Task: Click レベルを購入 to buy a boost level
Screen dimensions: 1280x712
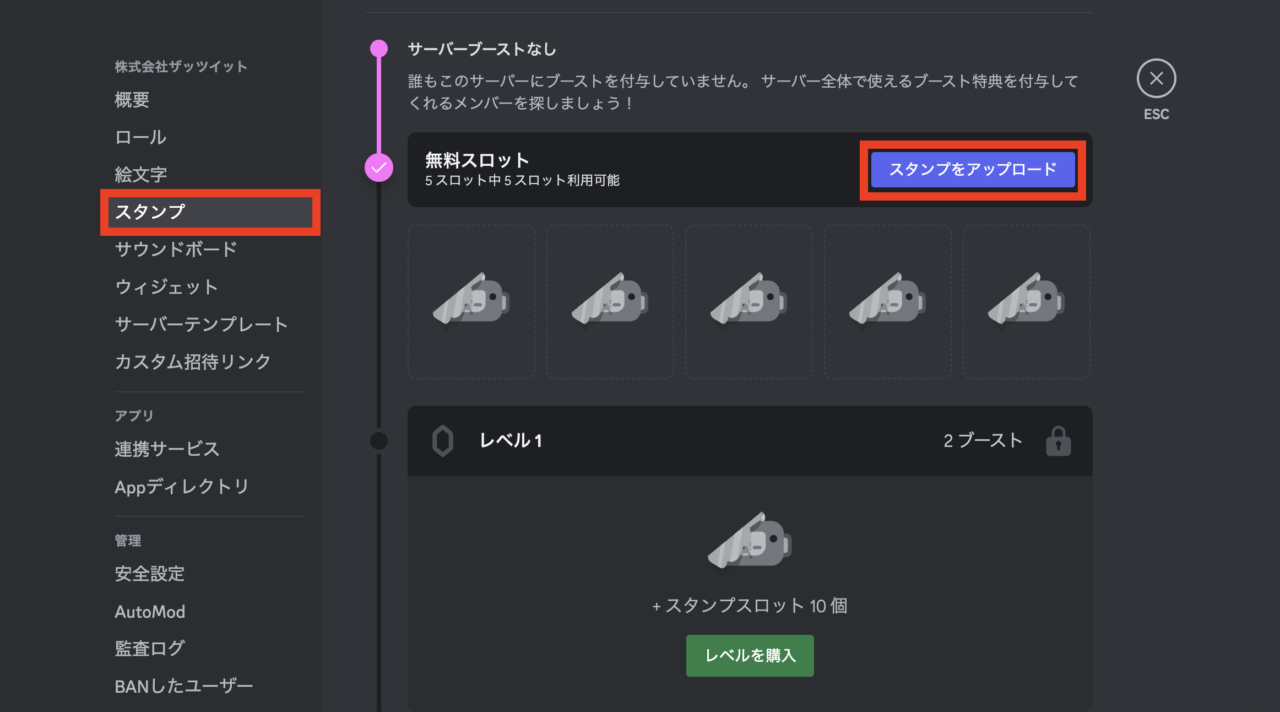Action: point(749,656)
